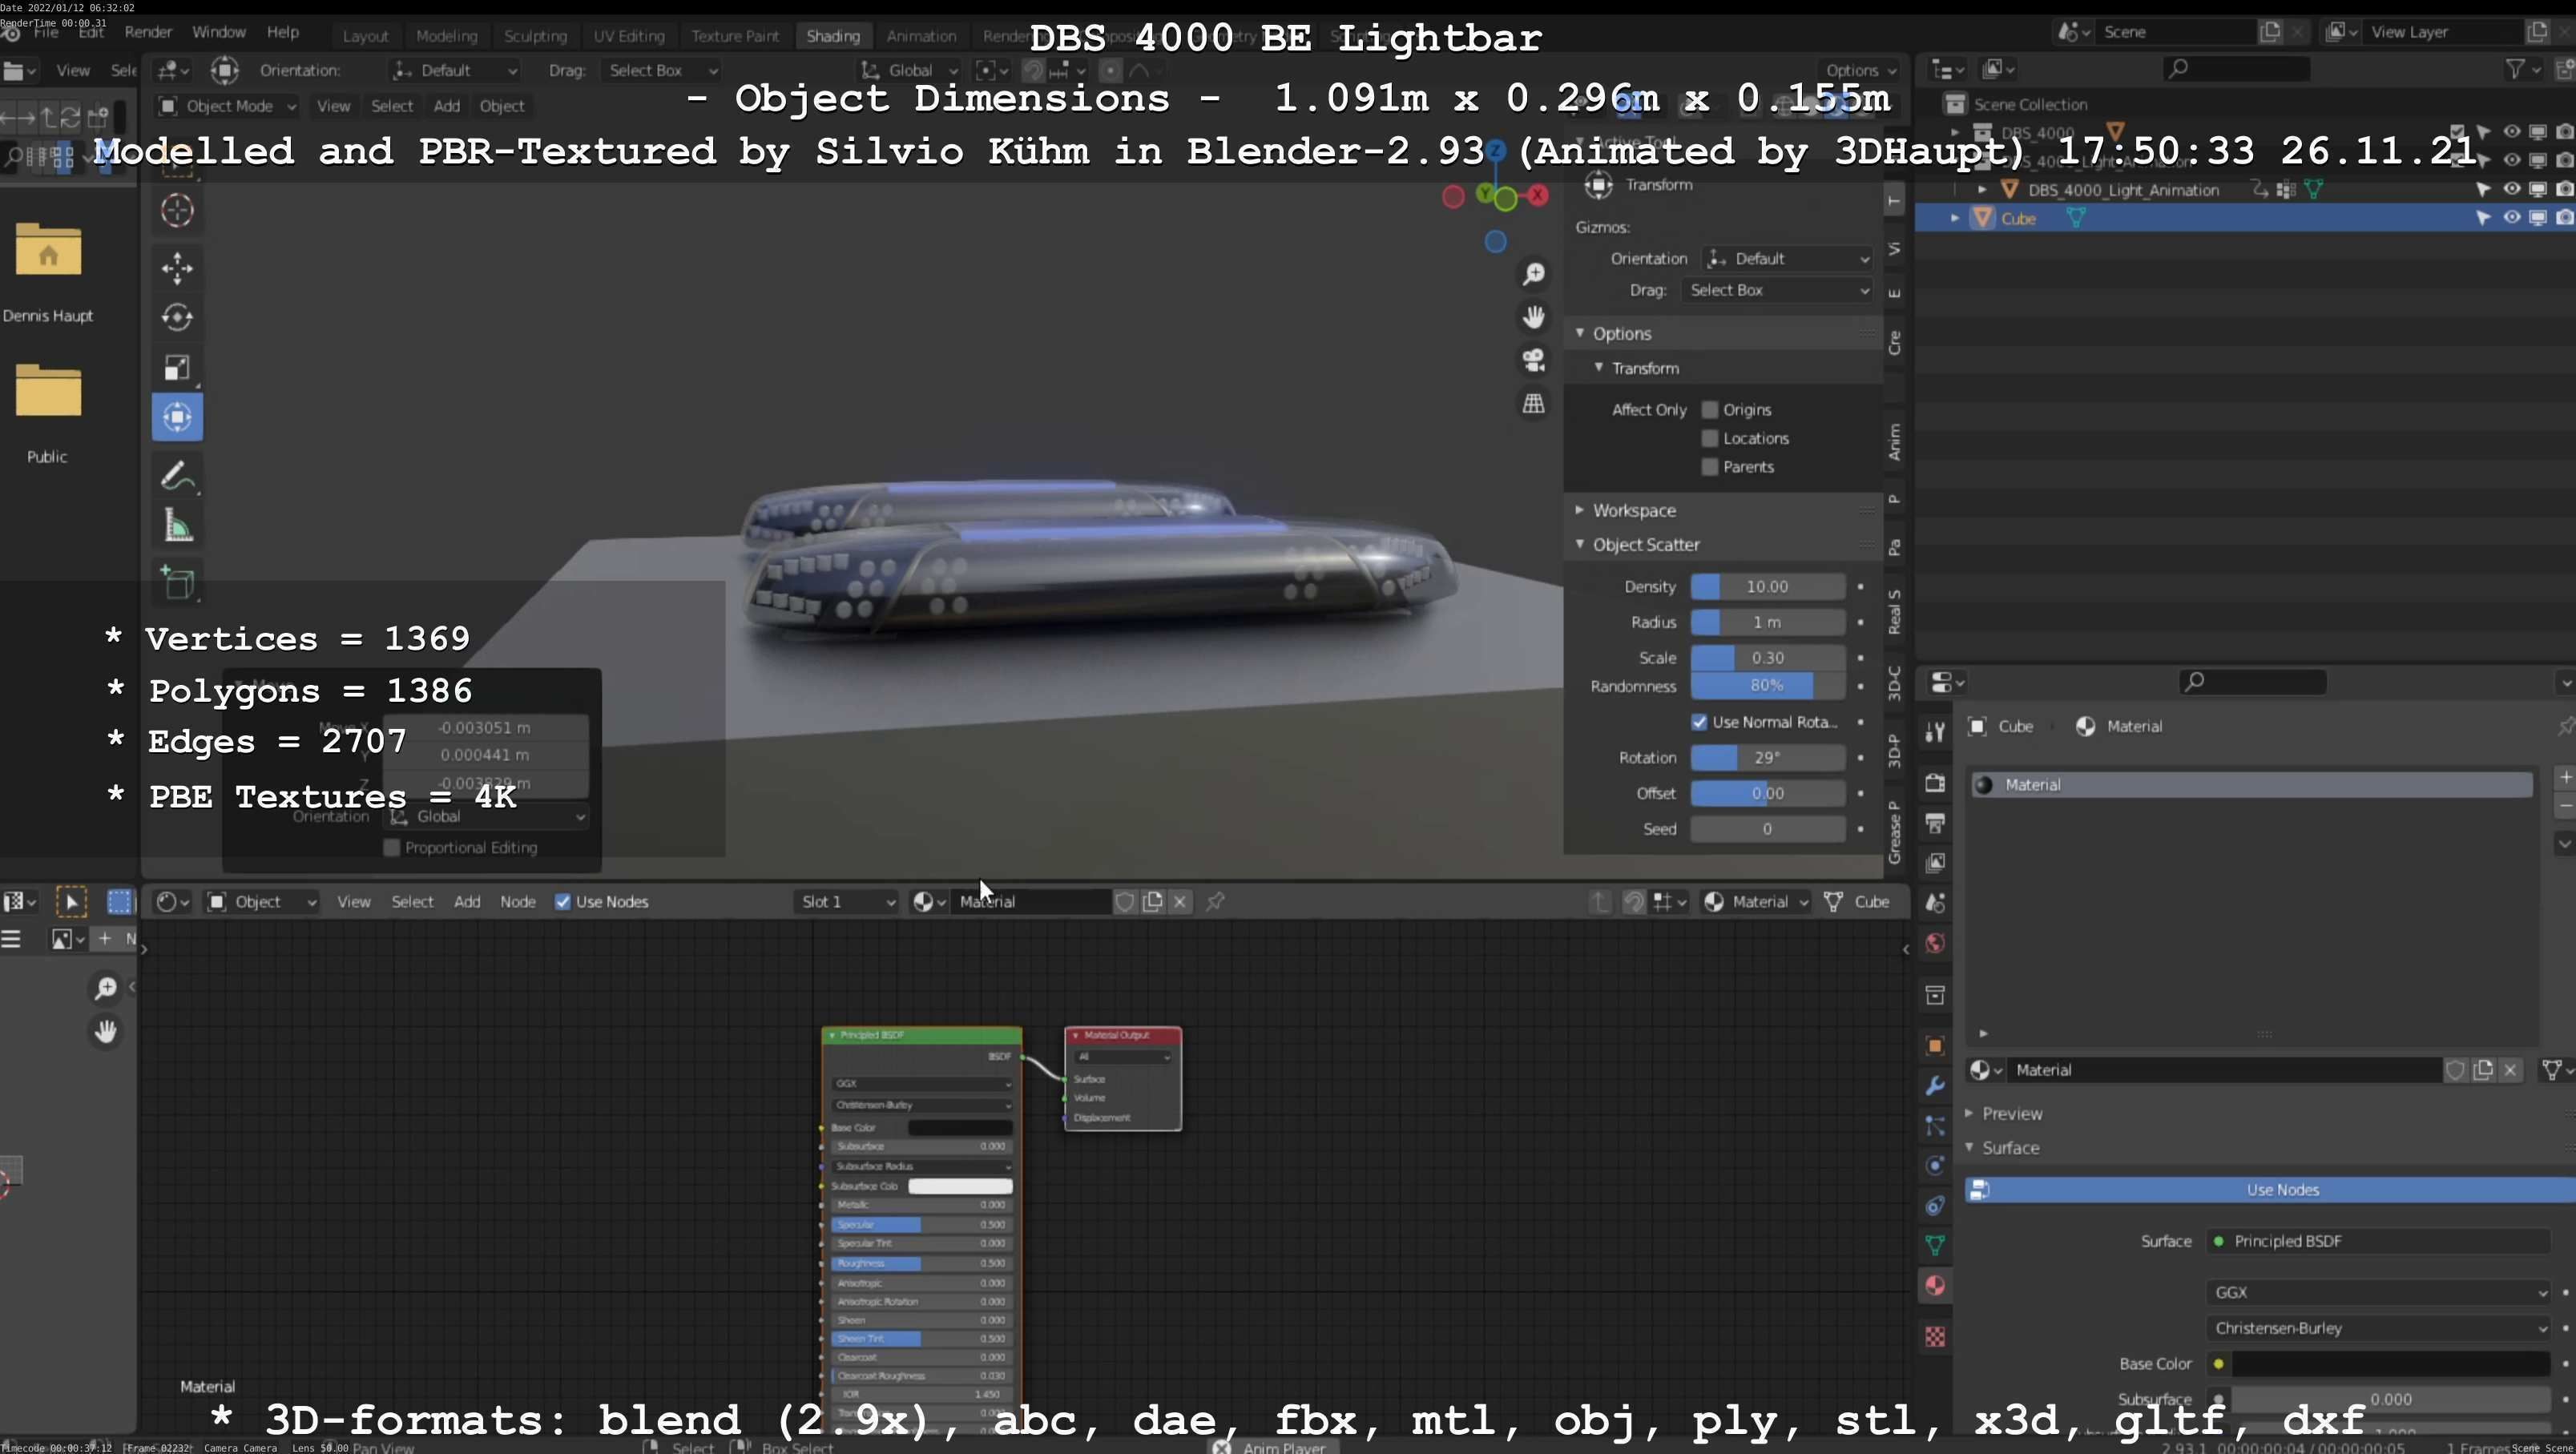Screen dimensions: 2576x1454
Task: Select the active Transform tool
Action: click(x=177, y=417)
